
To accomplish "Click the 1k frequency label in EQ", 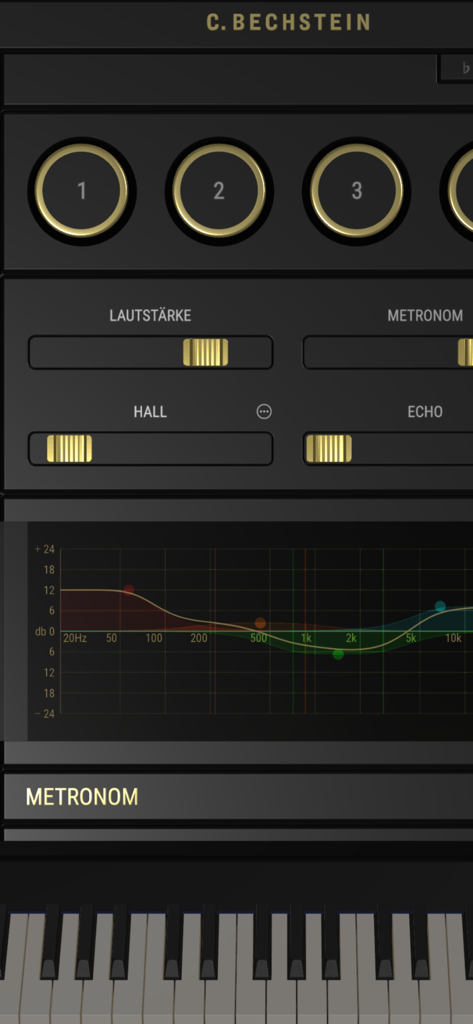I will [x=306, y=638].
